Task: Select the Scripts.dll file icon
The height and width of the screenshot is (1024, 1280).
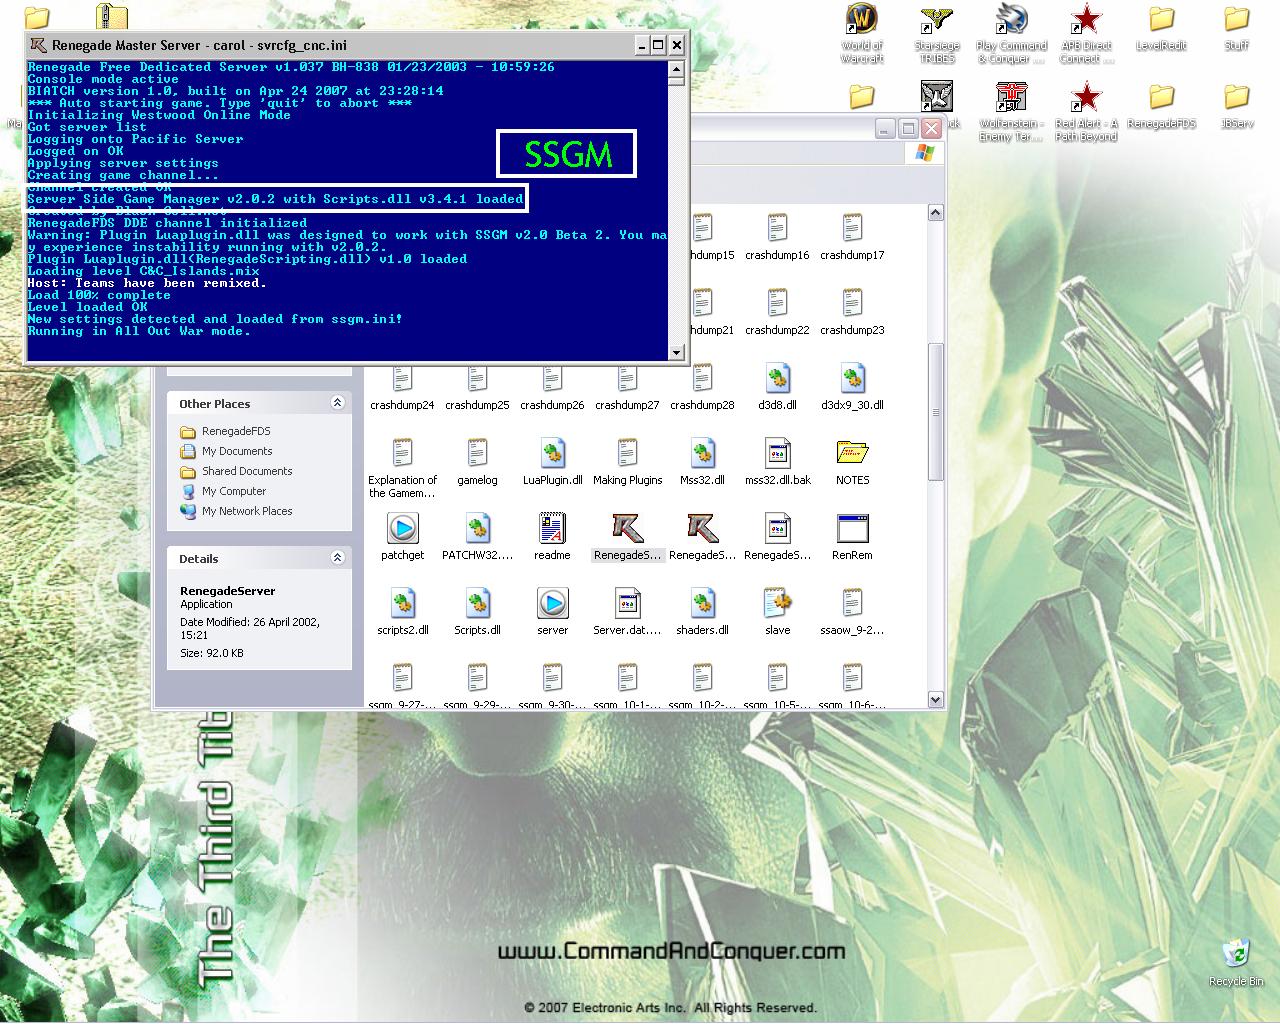Action: point(477,603)
